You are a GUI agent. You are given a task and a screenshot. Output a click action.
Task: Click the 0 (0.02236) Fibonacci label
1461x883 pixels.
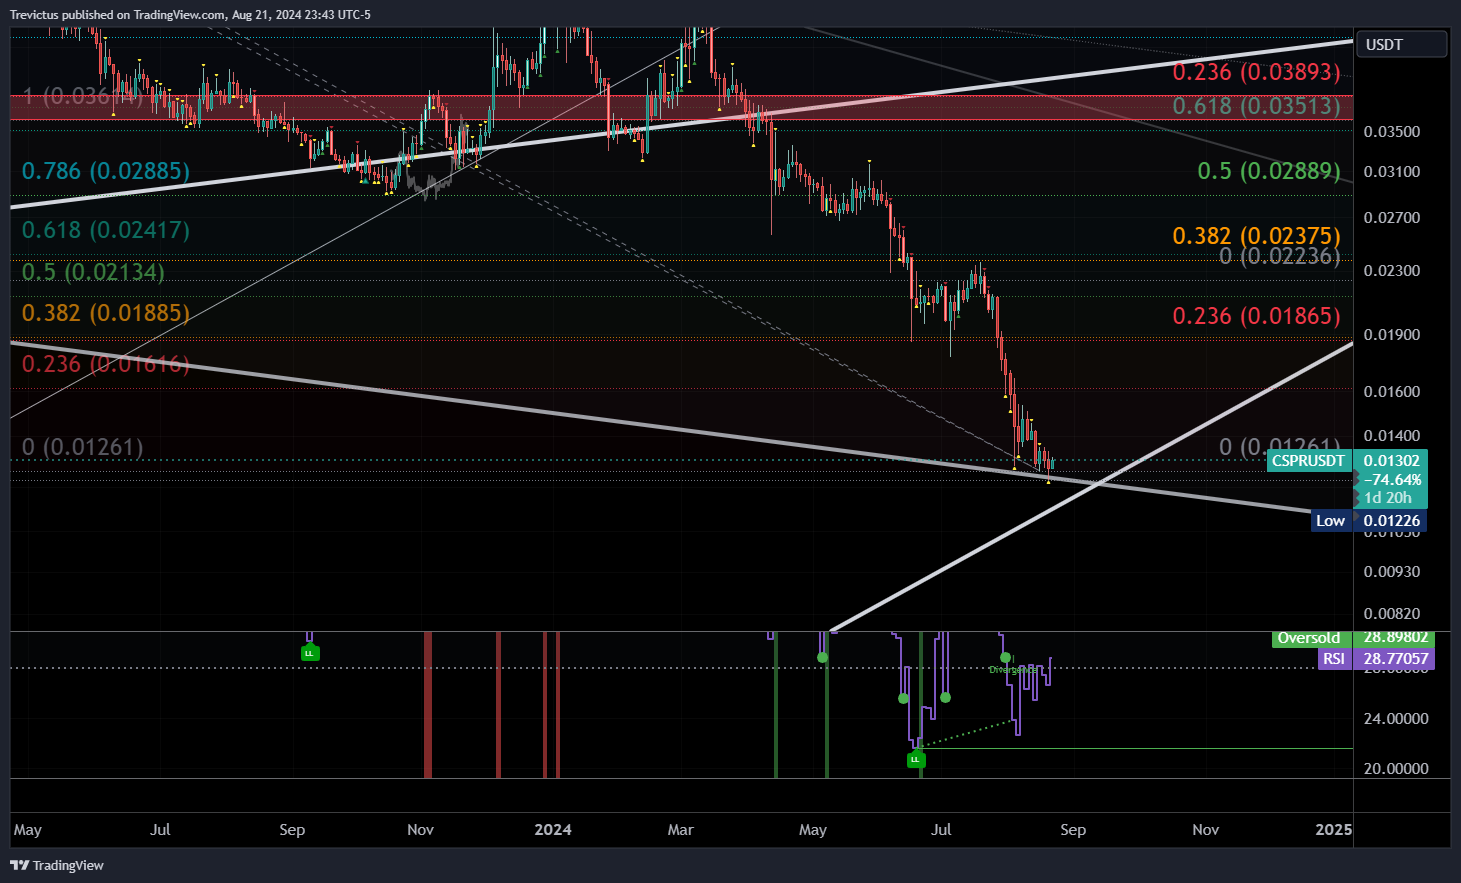click(1280, 256)
